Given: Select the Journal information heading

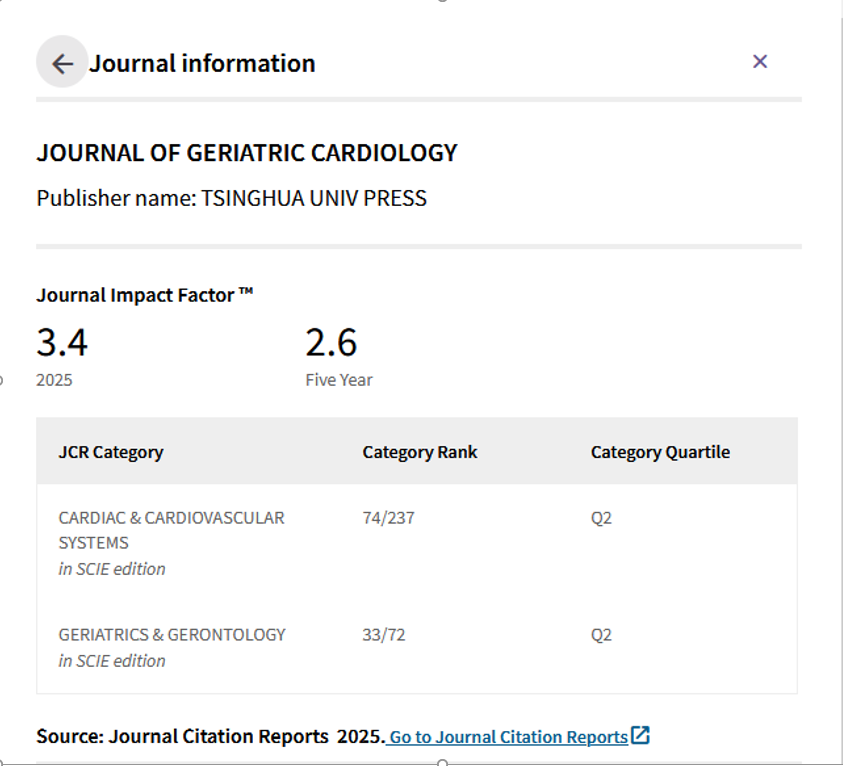Looking at the screenshot, I should coord(202,63).
